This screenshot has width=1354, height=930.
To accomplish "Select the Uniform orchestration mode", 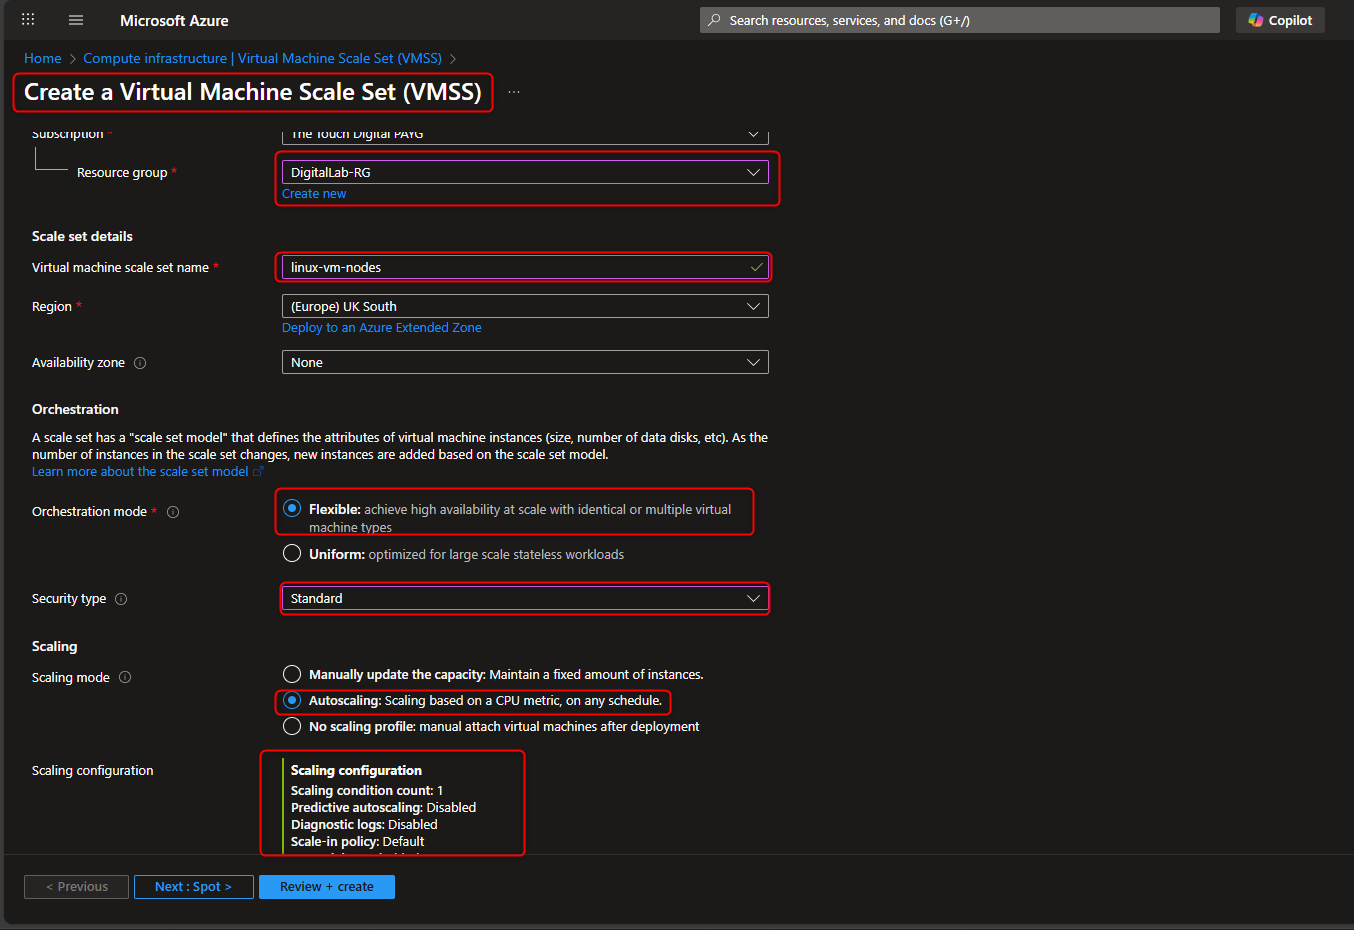I will (291, 552).
